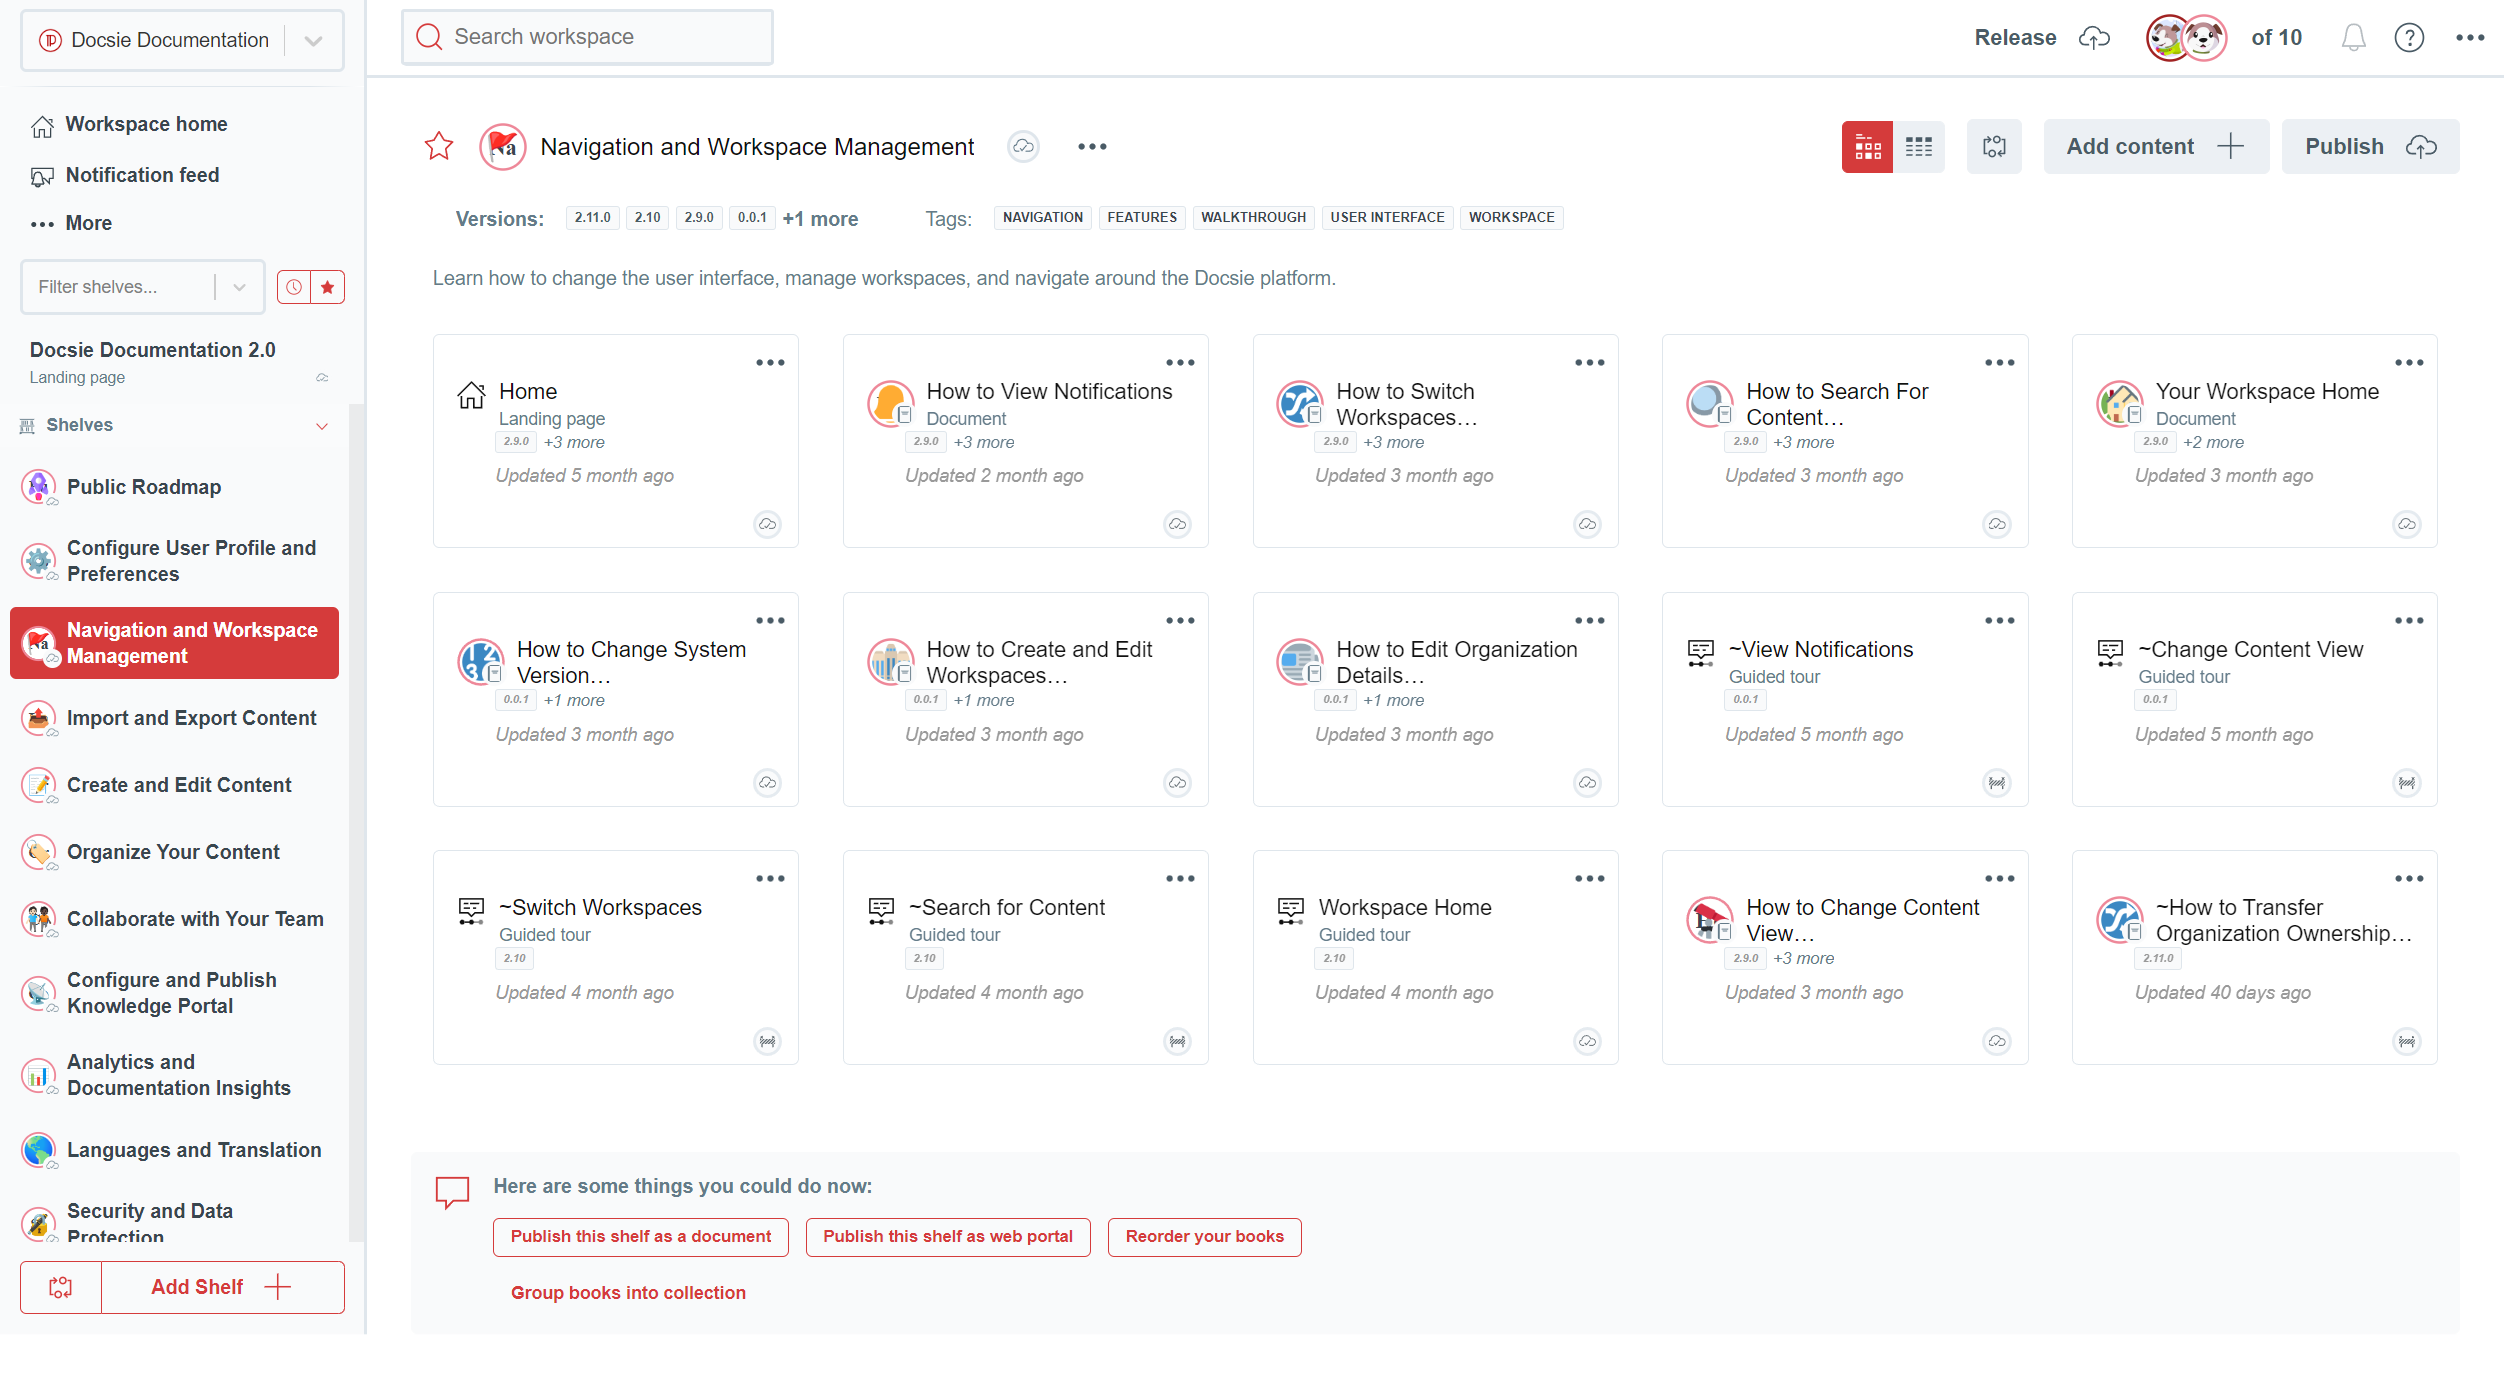2504x1379 pixels.
Task: Click the Add Shelf button
Action: click(x=222, y=1287)
